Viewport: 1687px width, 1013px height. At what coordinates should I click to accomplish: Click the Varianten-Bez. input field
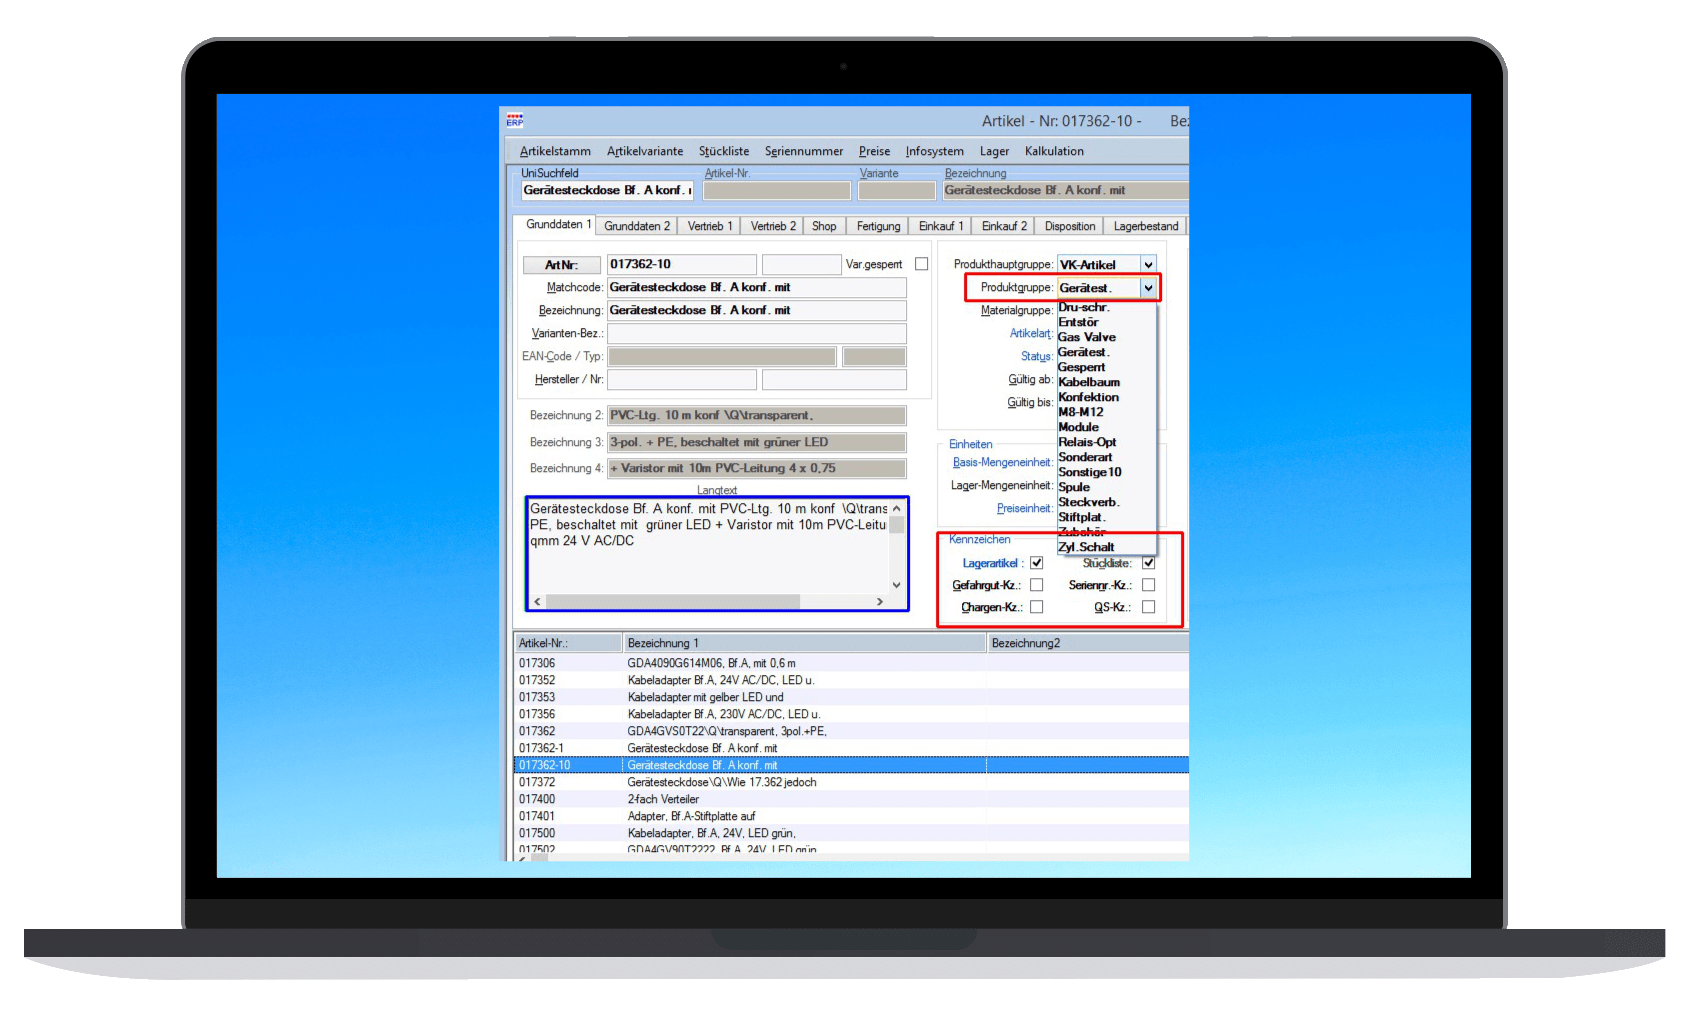click(756, 333)
